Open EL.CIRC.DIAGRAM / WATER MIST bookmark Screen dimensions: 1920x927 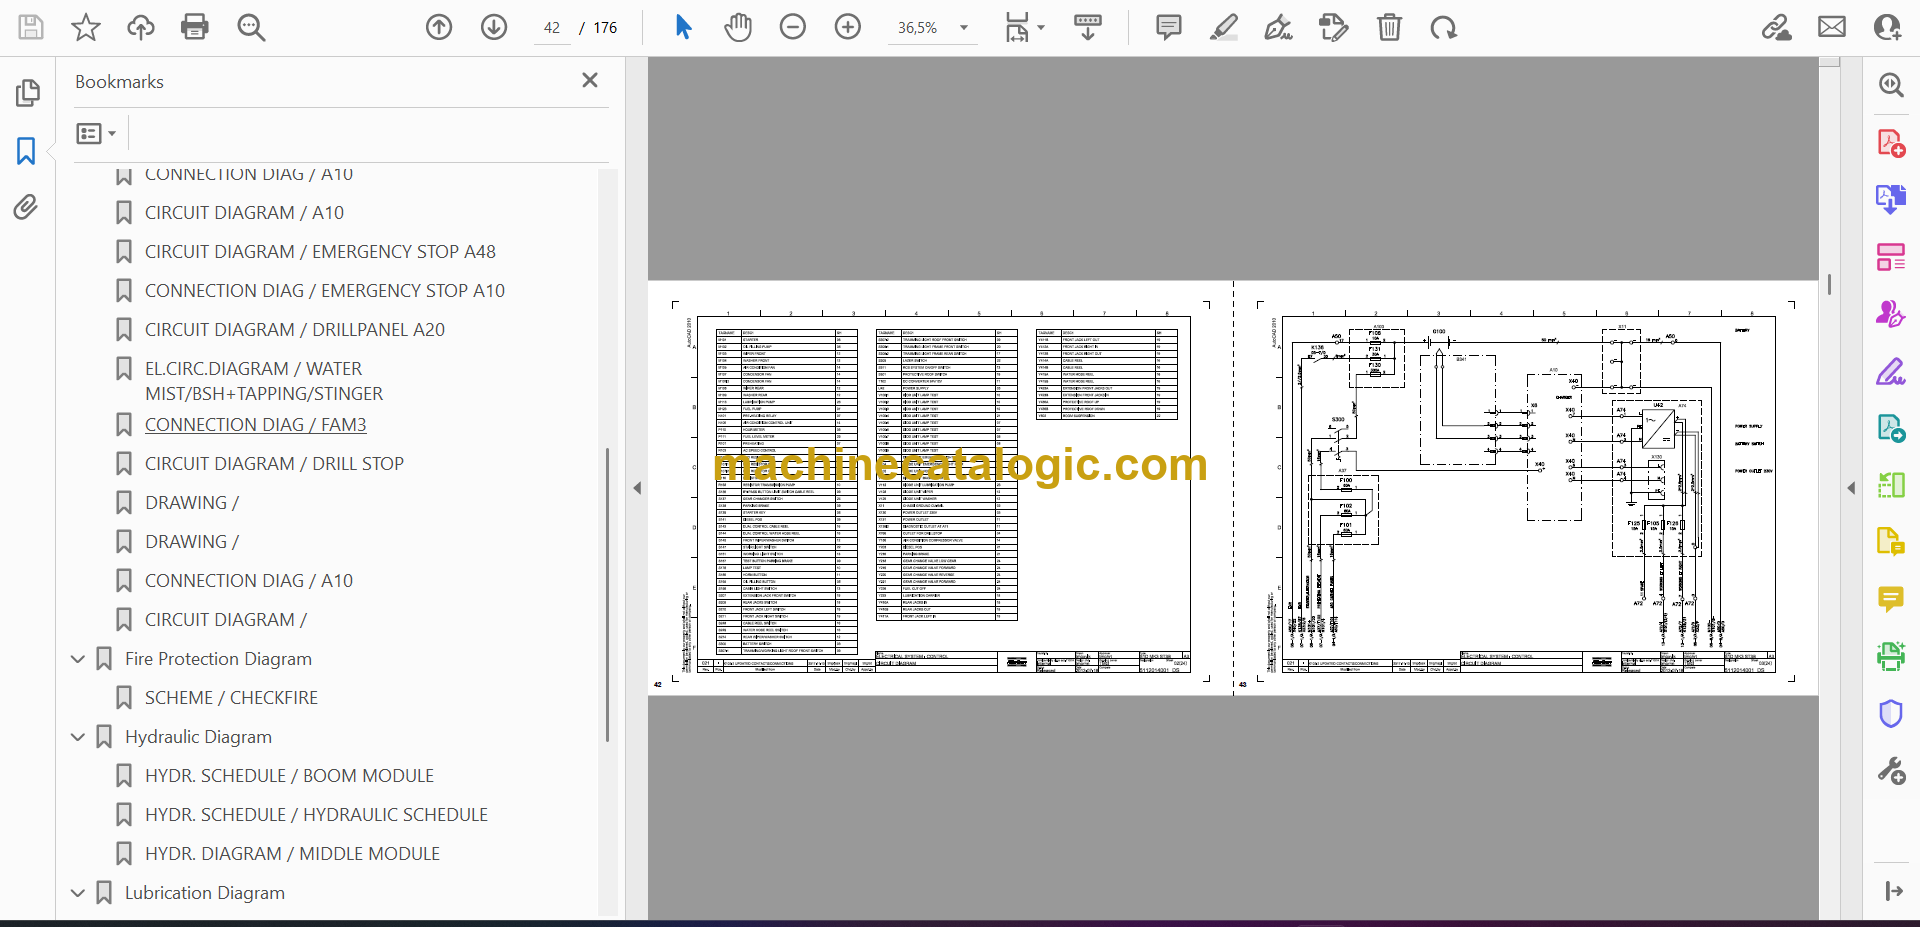pos(264,381)
